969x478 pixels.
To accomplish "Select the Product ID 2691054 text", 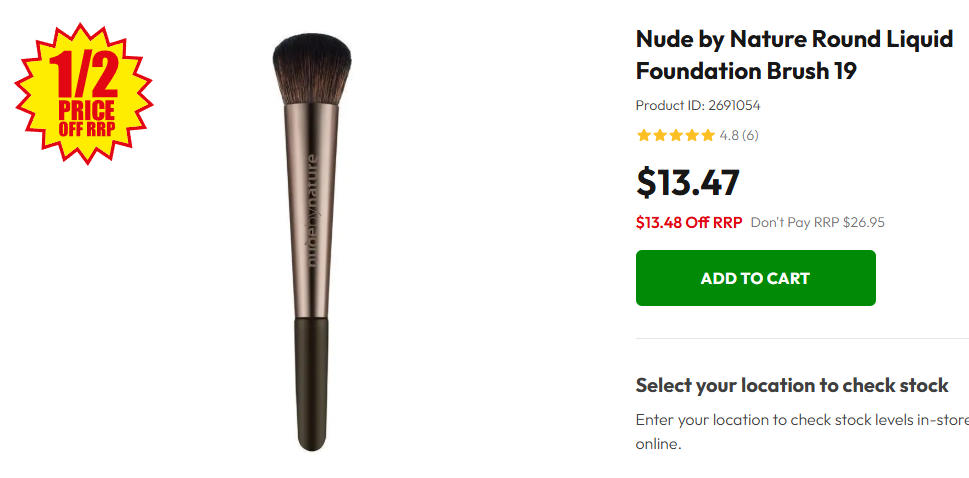I will (x=691, y=105).
